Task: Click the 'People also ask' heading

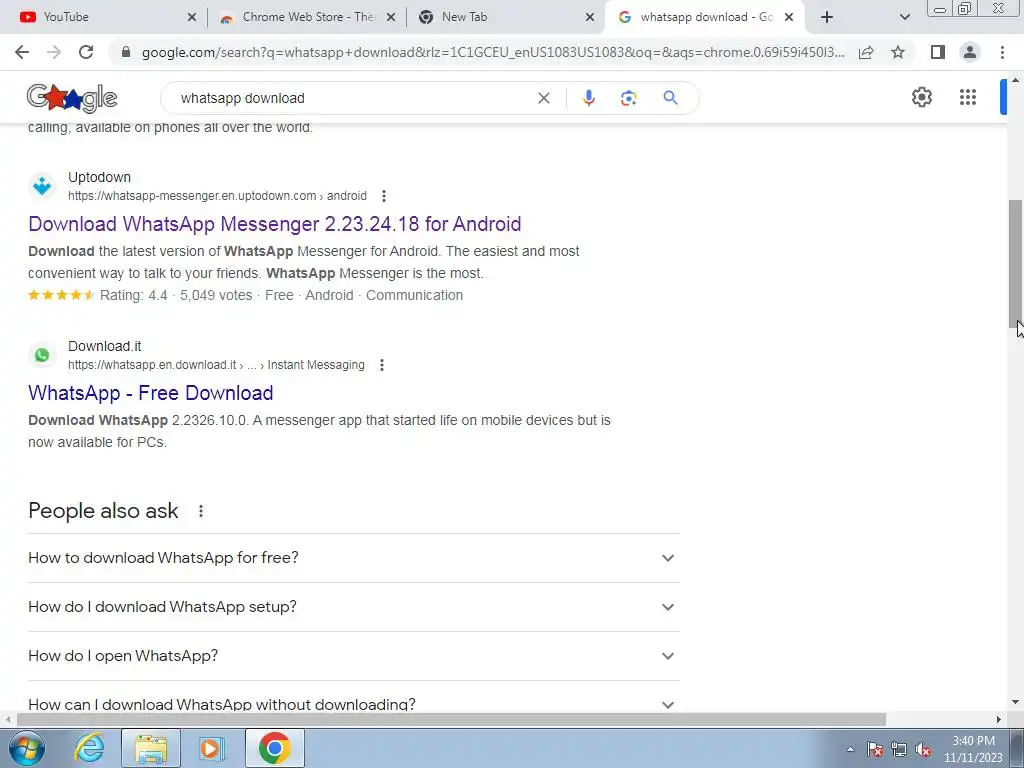Action: (x=103, y=511)
